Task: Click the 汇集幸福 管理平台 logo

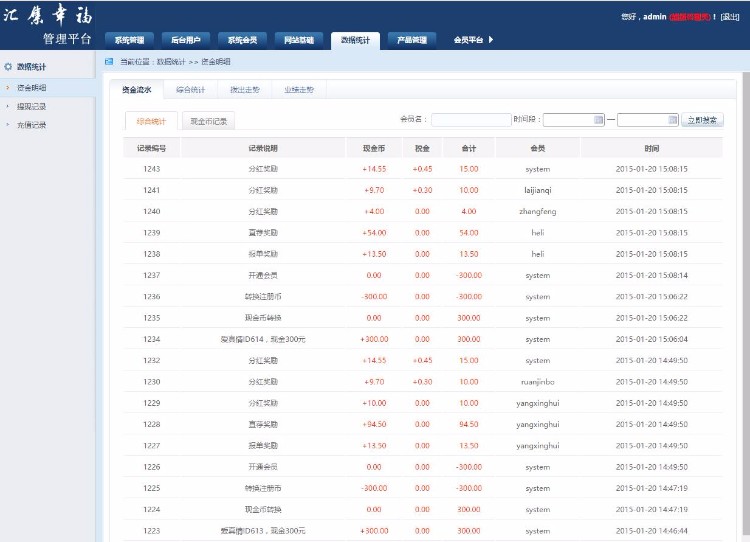Action: [x=48, y=24]
